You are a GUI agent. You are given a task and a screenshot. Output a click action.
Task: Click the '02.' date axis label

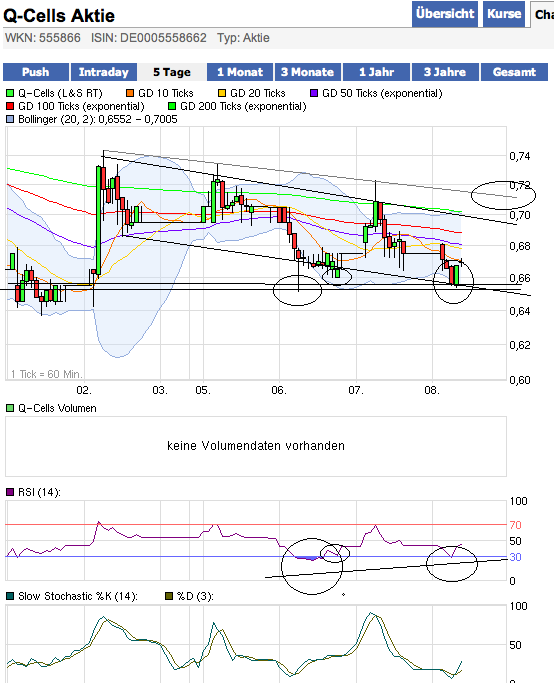(84, 390)
